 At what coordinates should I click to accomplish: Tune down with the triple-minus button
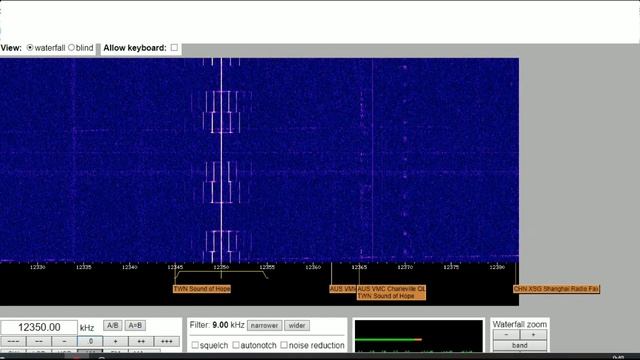pyautogui.click(x=13, y=341)
